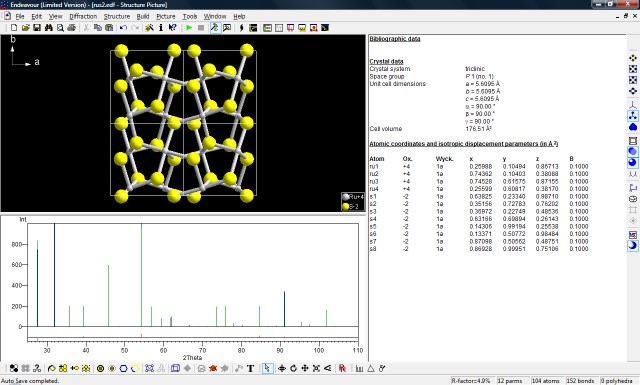Pick the four-arrow move tool
The width and height of the screenshot is (640, 385).
[304, 368]
